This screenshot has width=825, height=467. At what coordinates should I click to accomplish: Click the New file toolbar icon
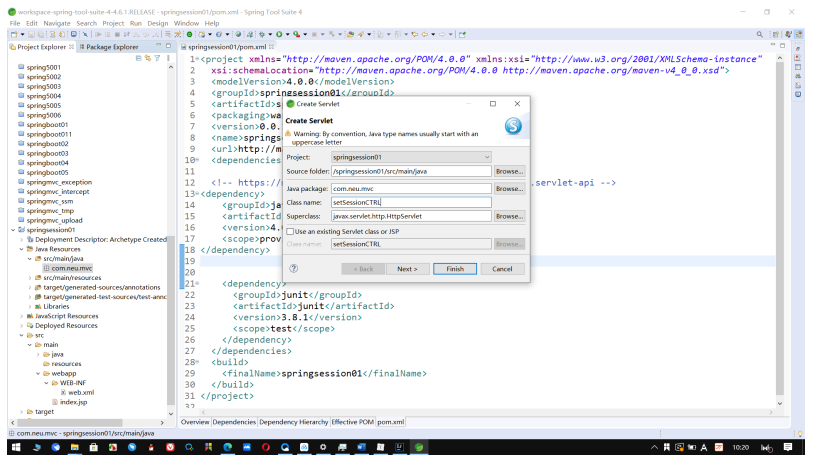point(14,35)
